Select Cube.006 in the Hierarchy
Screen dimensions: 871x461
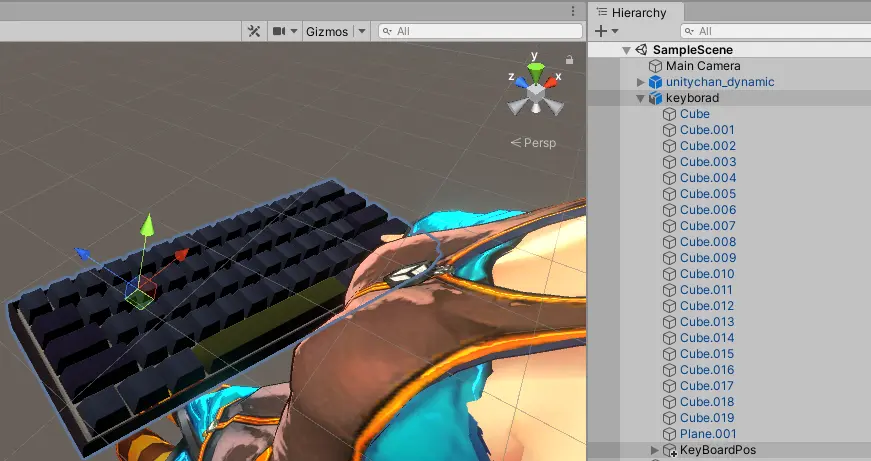pos(708,210)
